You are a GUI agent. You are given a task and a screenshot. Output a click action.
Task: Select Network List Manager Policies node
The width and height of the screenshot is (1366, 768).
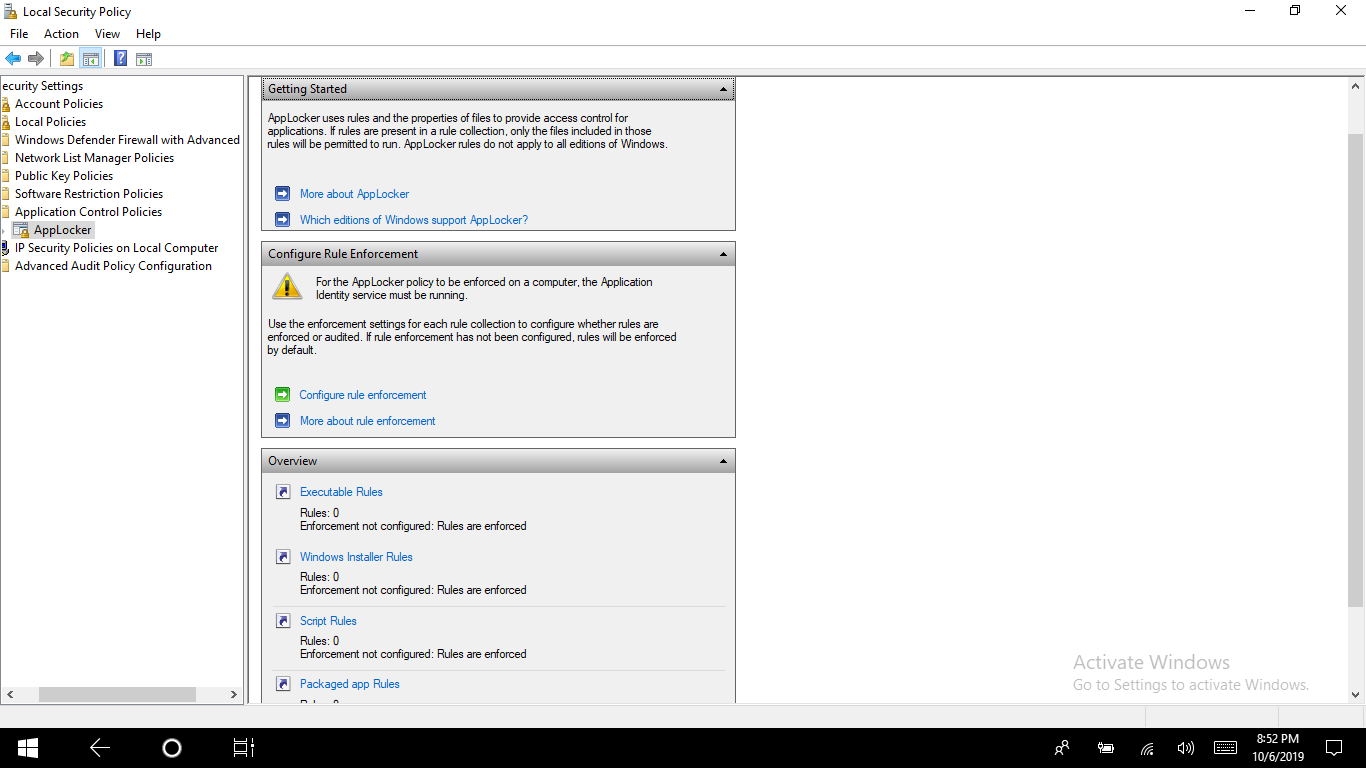click(94, 158)
